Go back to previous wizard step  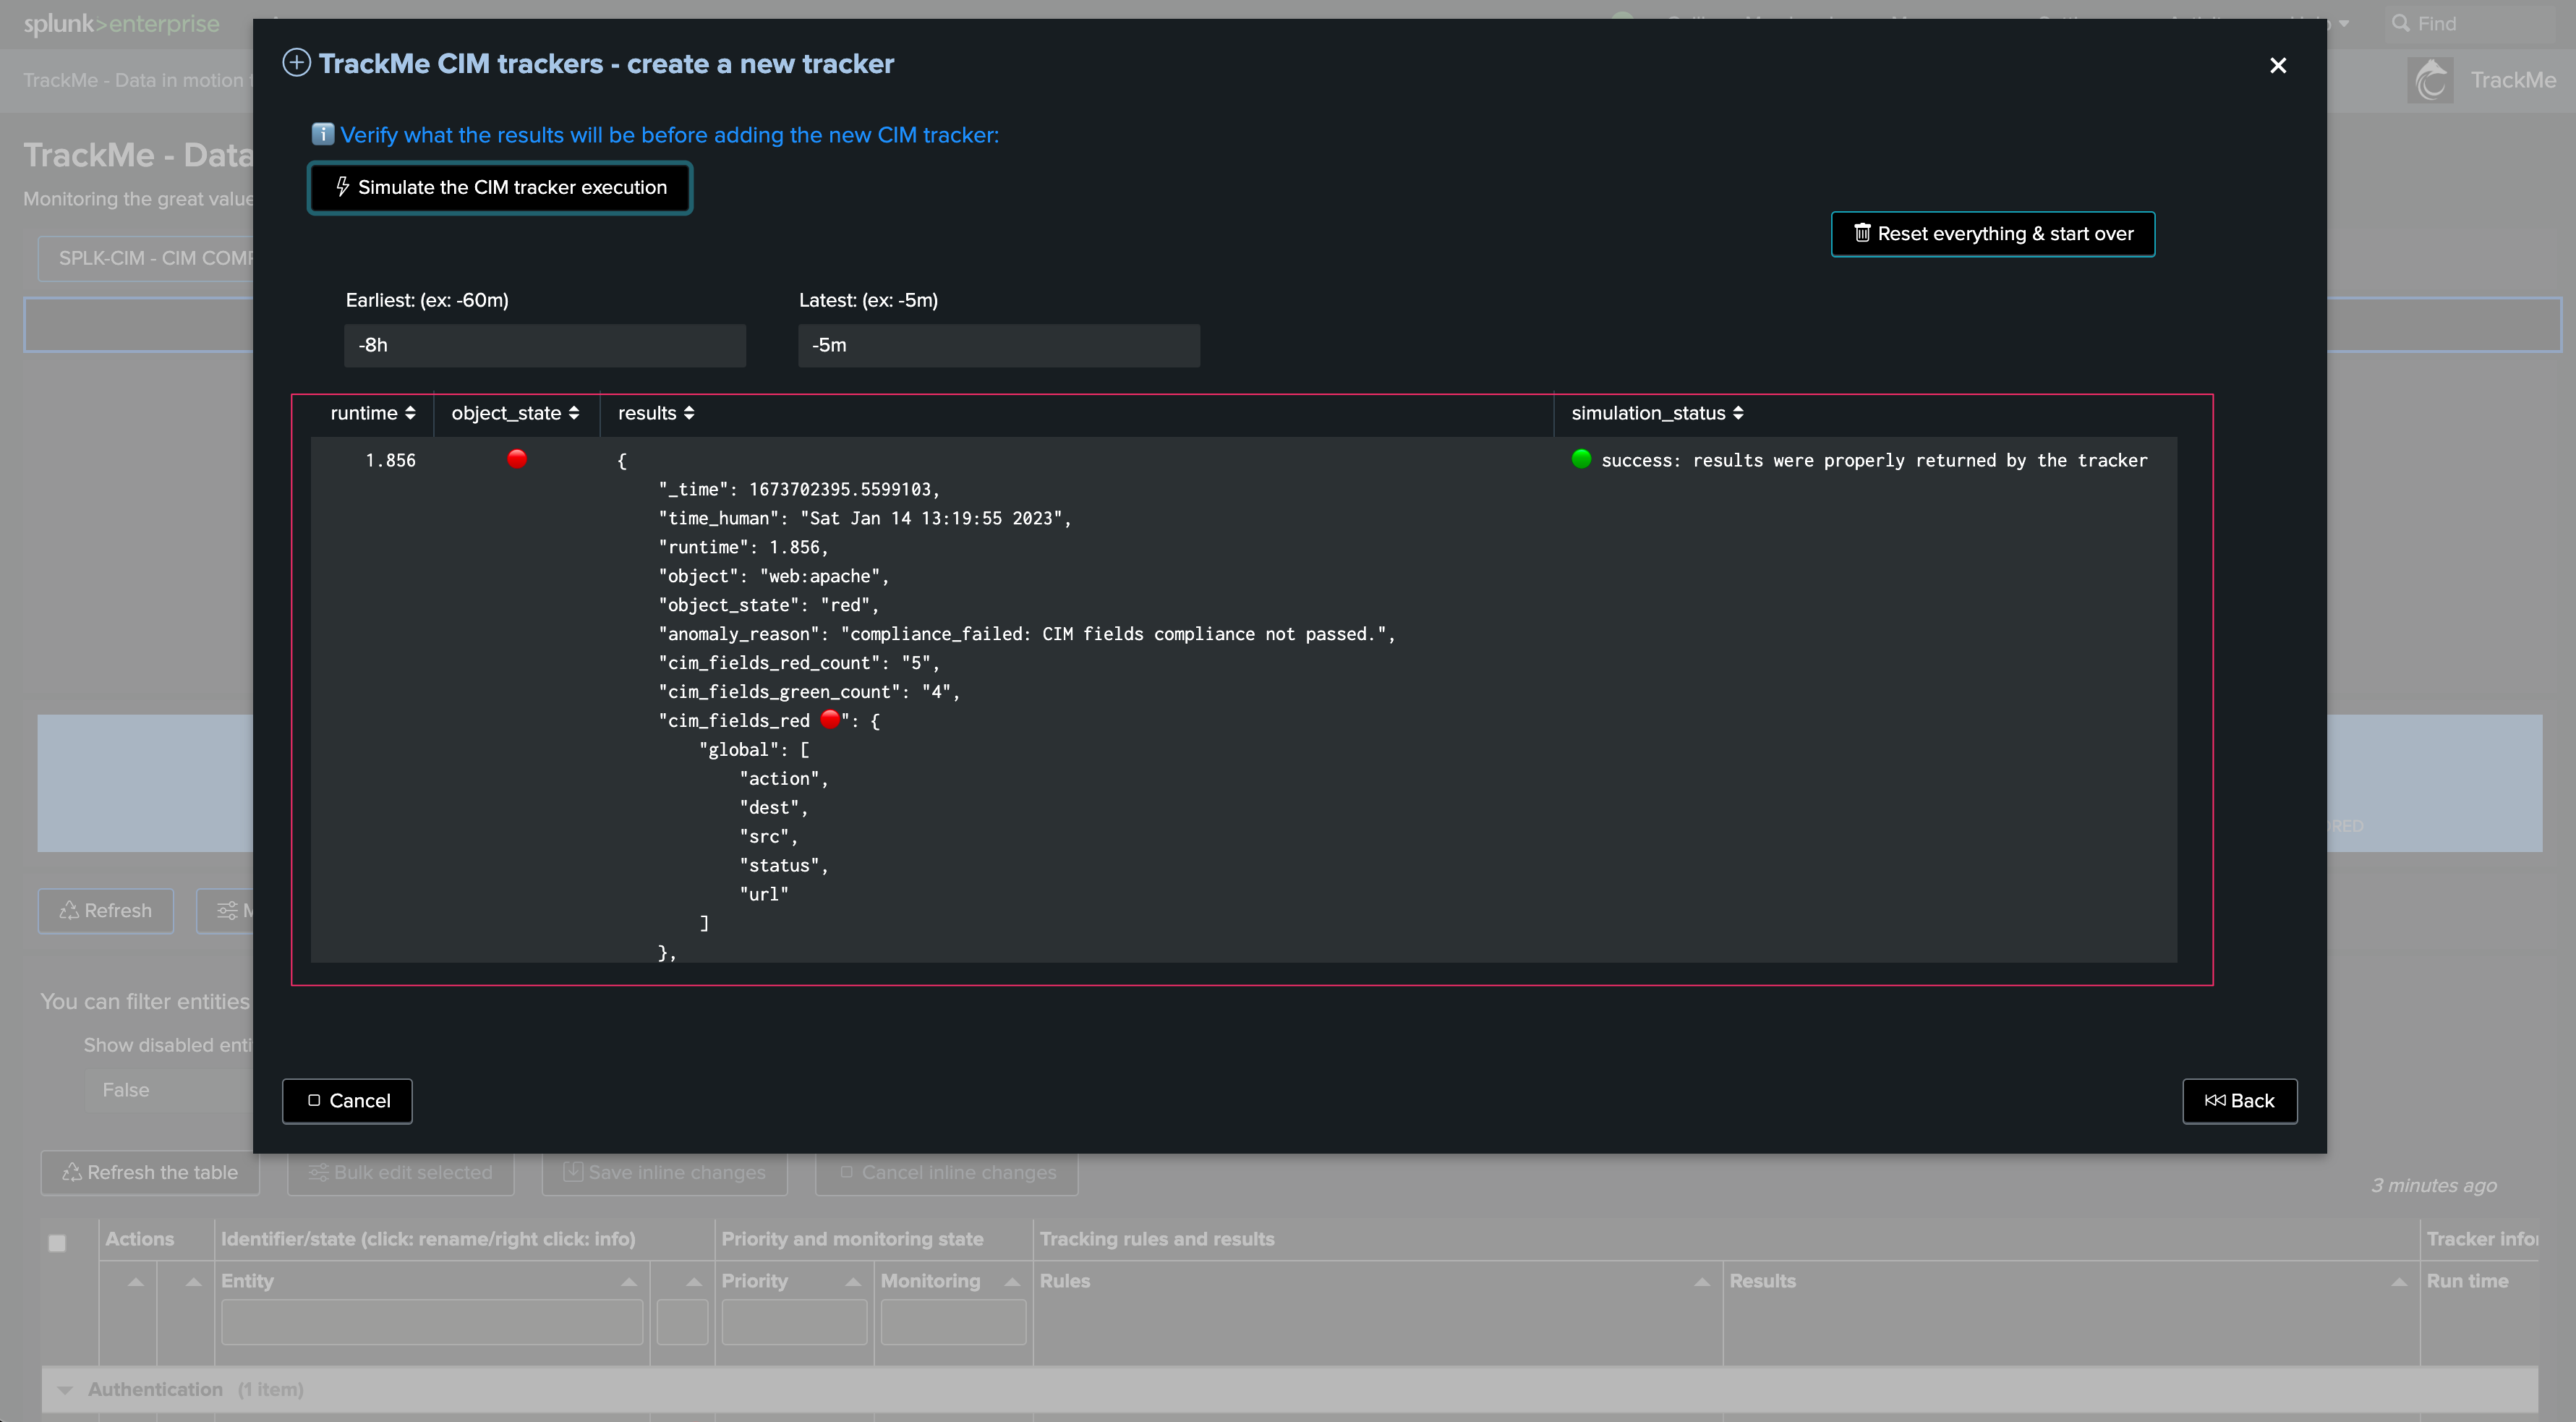(2240, 1101)
